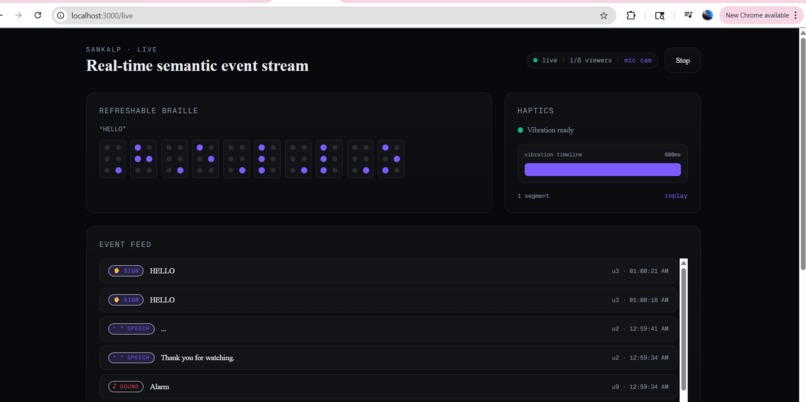
Task: Toggle the mic indicator in status pill
Action: 630,61
